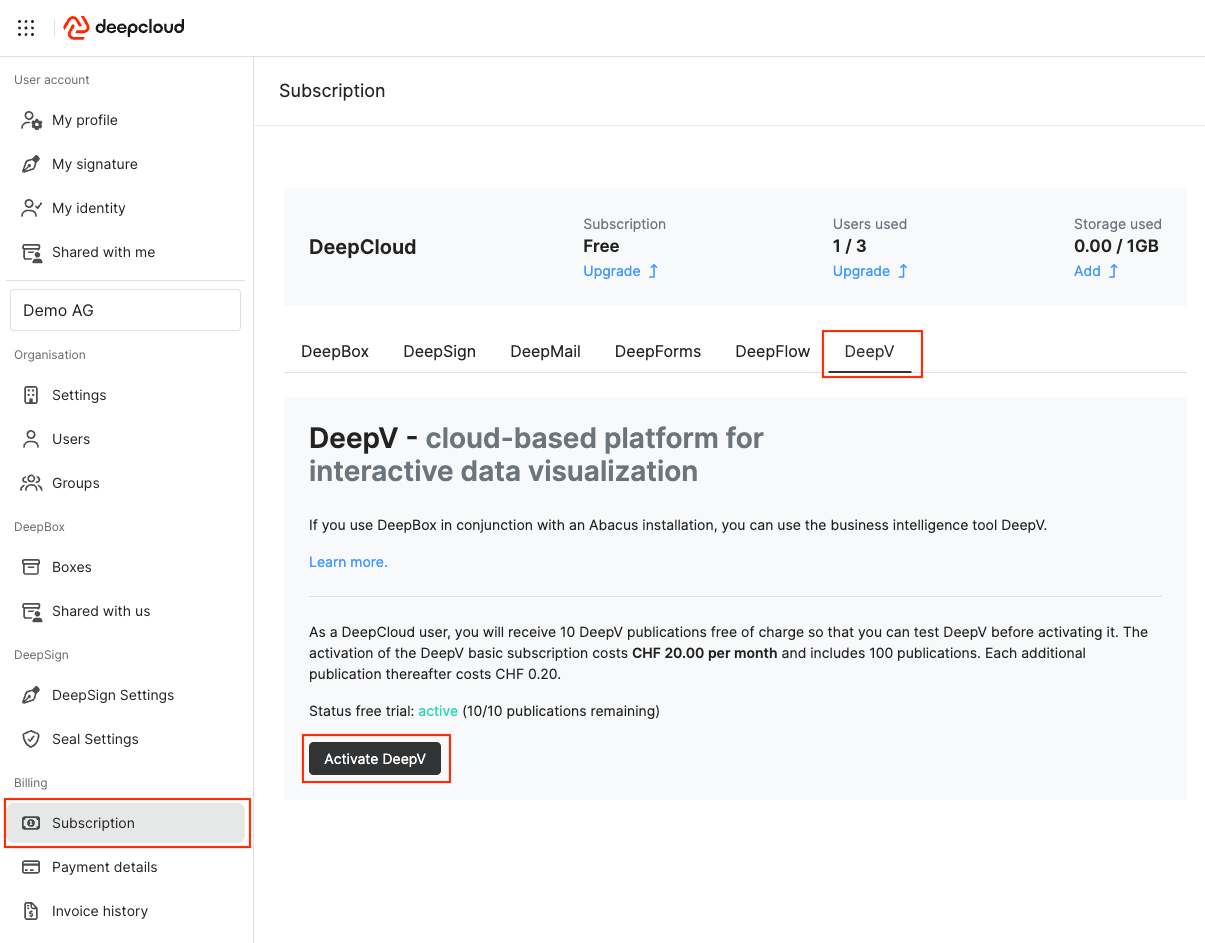Switch to the DeepSign tab
The image size is (1205, 943).
[439, 351]
